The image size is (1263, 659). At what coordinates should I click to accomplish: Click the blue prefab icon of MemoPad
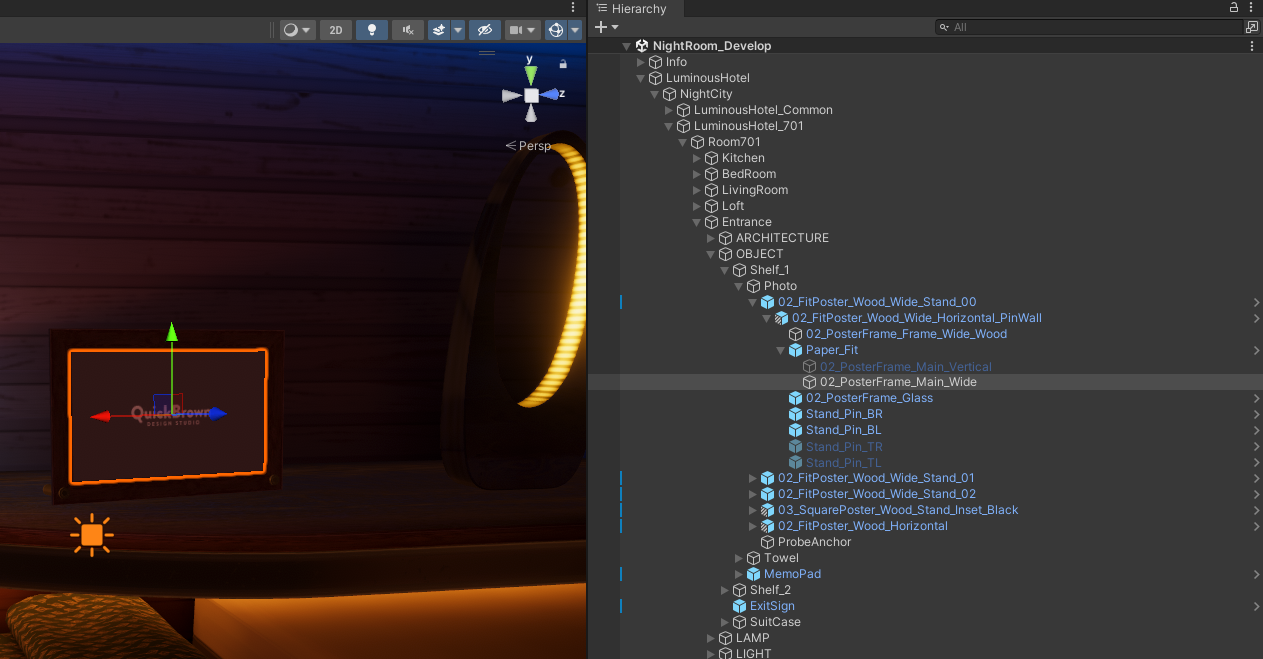pos(754,574)
